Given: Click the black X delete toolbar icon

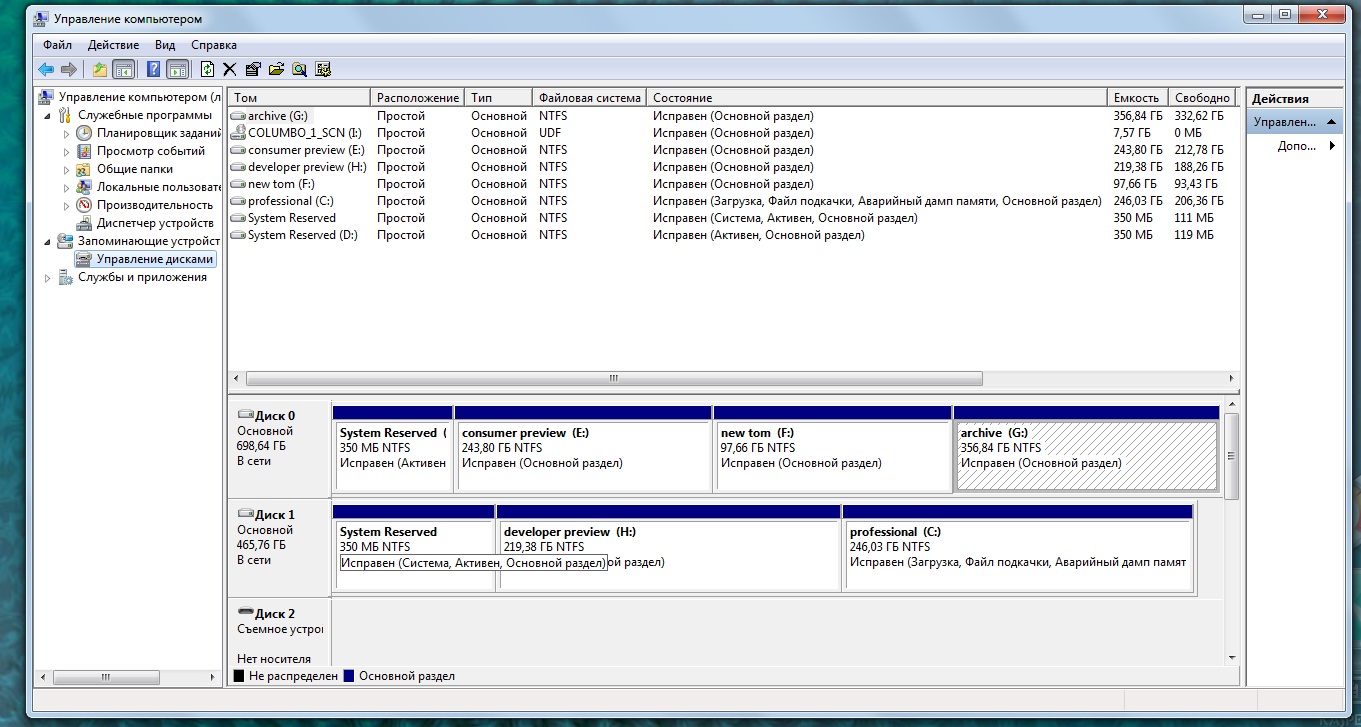Looking at the screenshot, I should point(229,69).
